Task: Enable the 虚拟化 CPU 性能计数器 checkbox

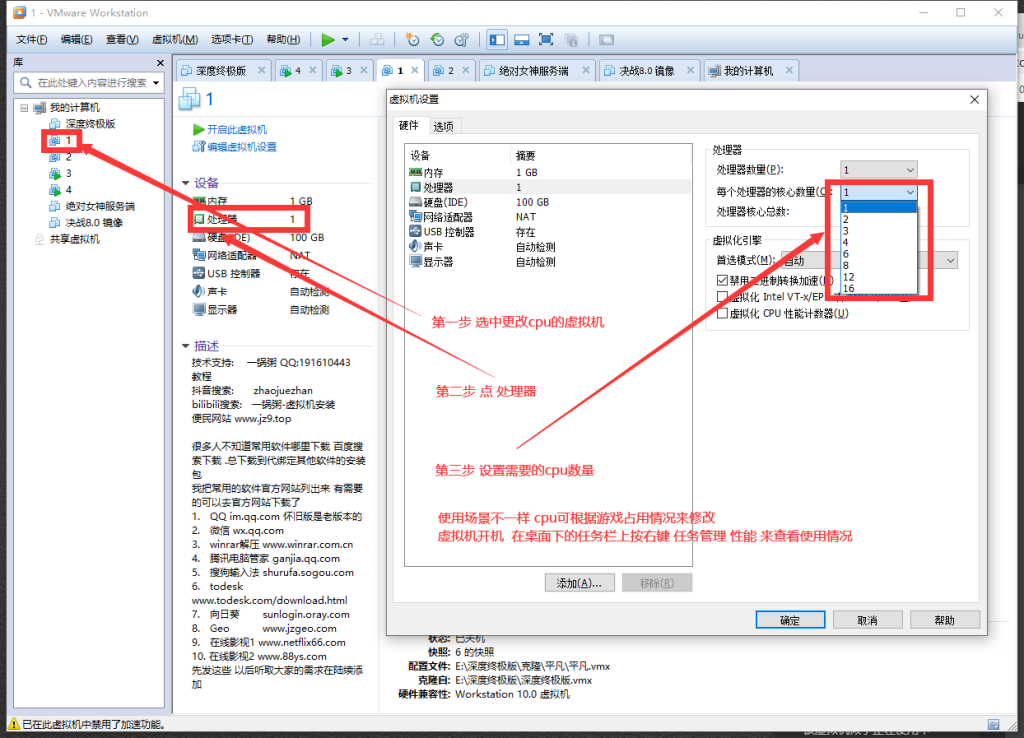Action: point(722,313)
